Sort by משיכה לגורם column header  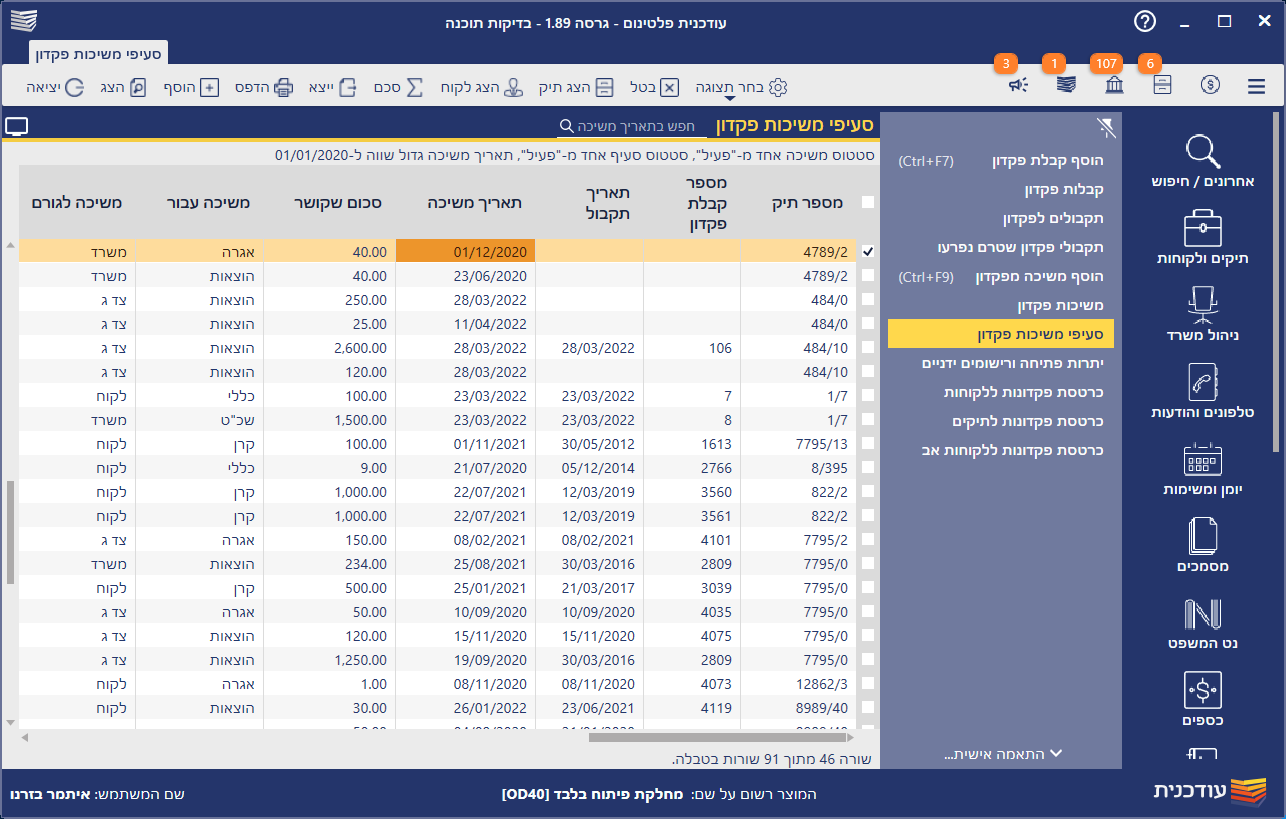(77, 202)
